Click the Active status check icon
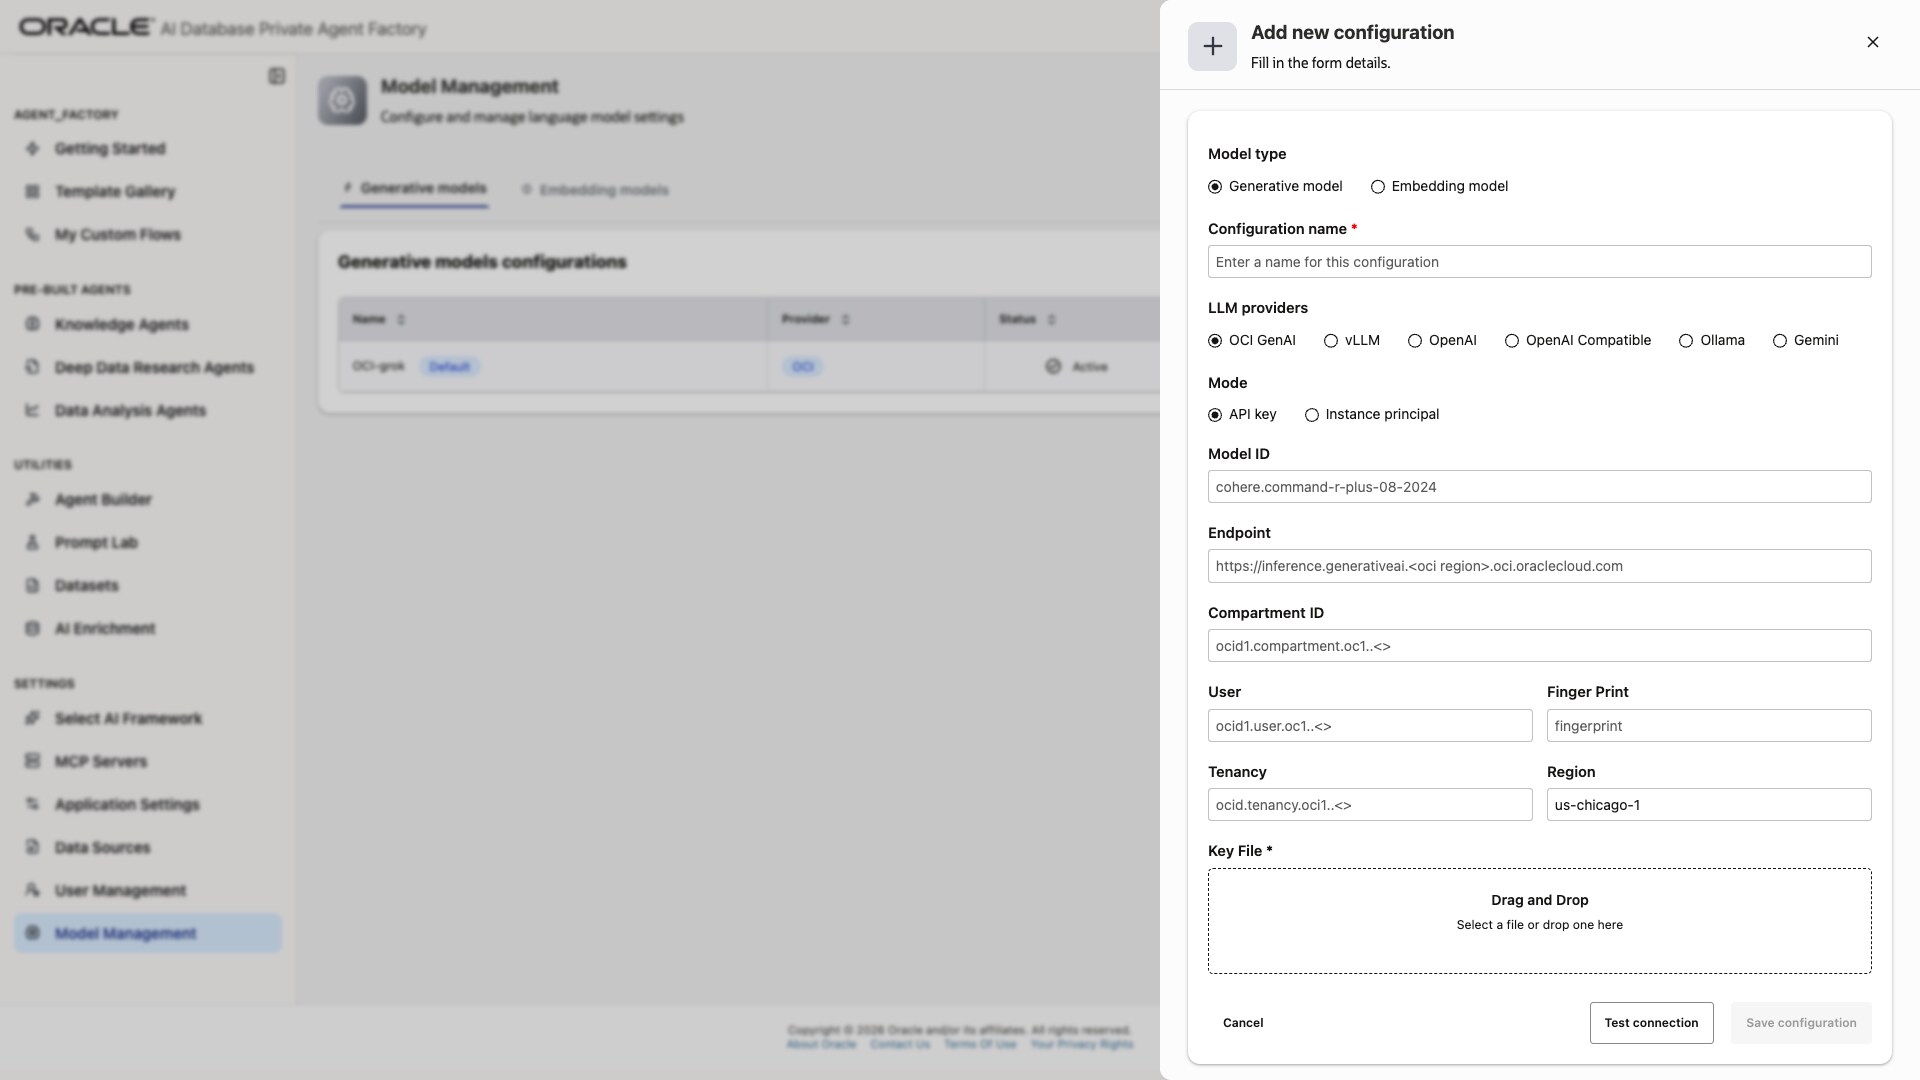Image resolution: width=1920 pixels, height=1080 pixels. pyautogui.click(x=1053, y=367)
